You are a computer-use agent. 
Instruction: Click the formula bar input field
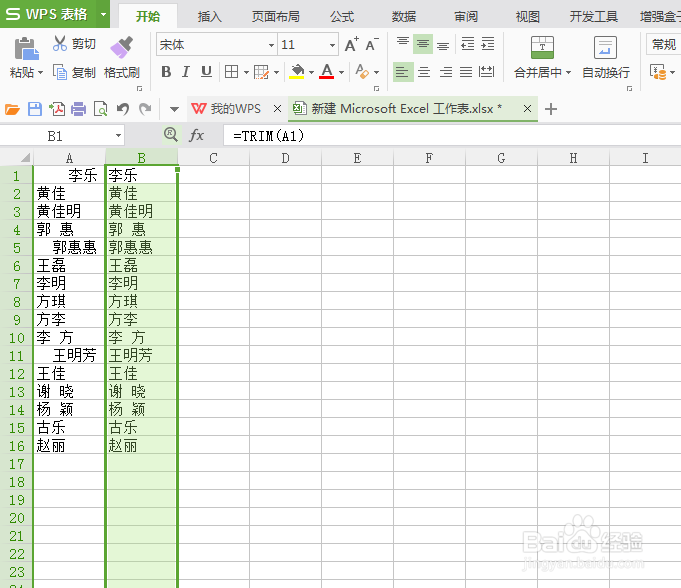(452, 136)
